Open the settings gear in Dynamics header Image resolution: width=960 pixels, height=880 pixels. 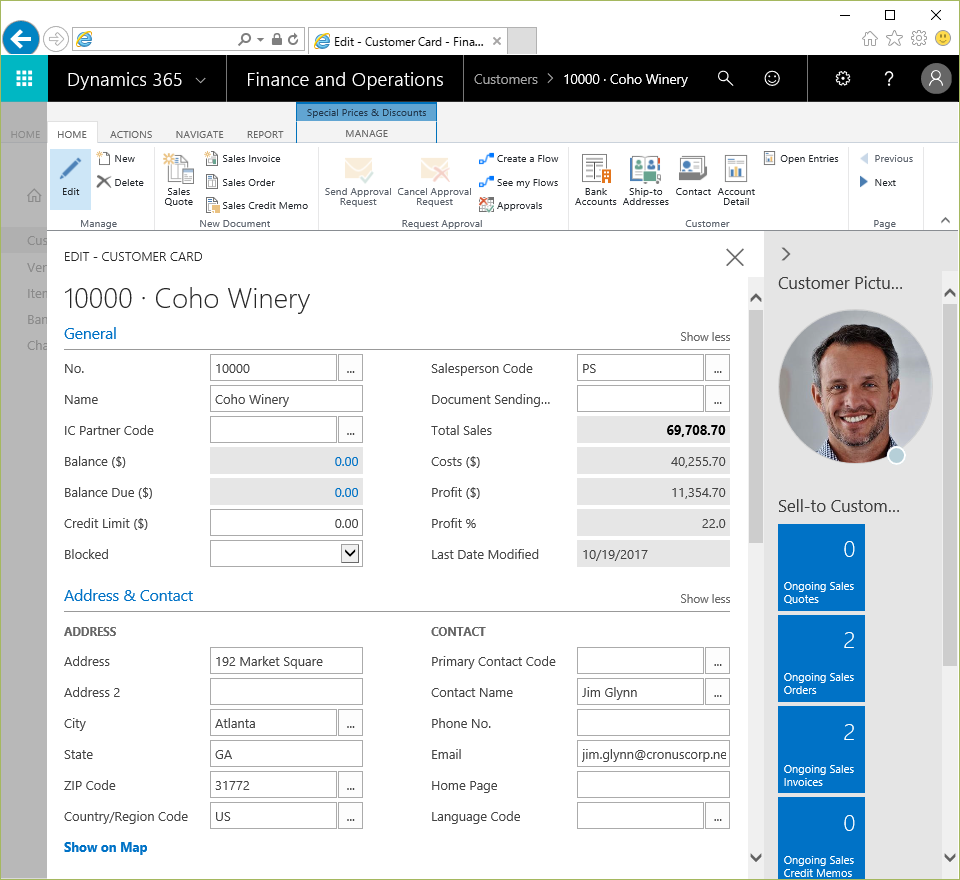843,78
